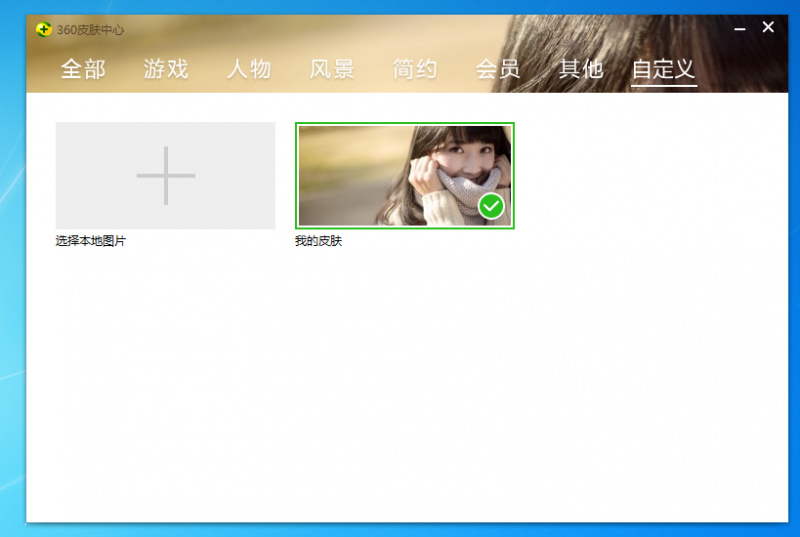Viewport: 800px width, 537px height.
Task: Minimize the 360皮肤中心 window
Action: tap(740, 29)
